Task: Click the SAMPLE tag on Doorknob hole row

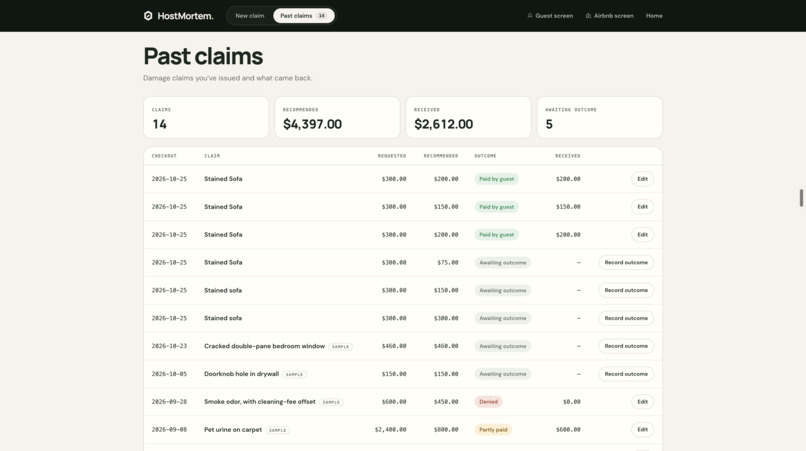Action: coord(294,374)
